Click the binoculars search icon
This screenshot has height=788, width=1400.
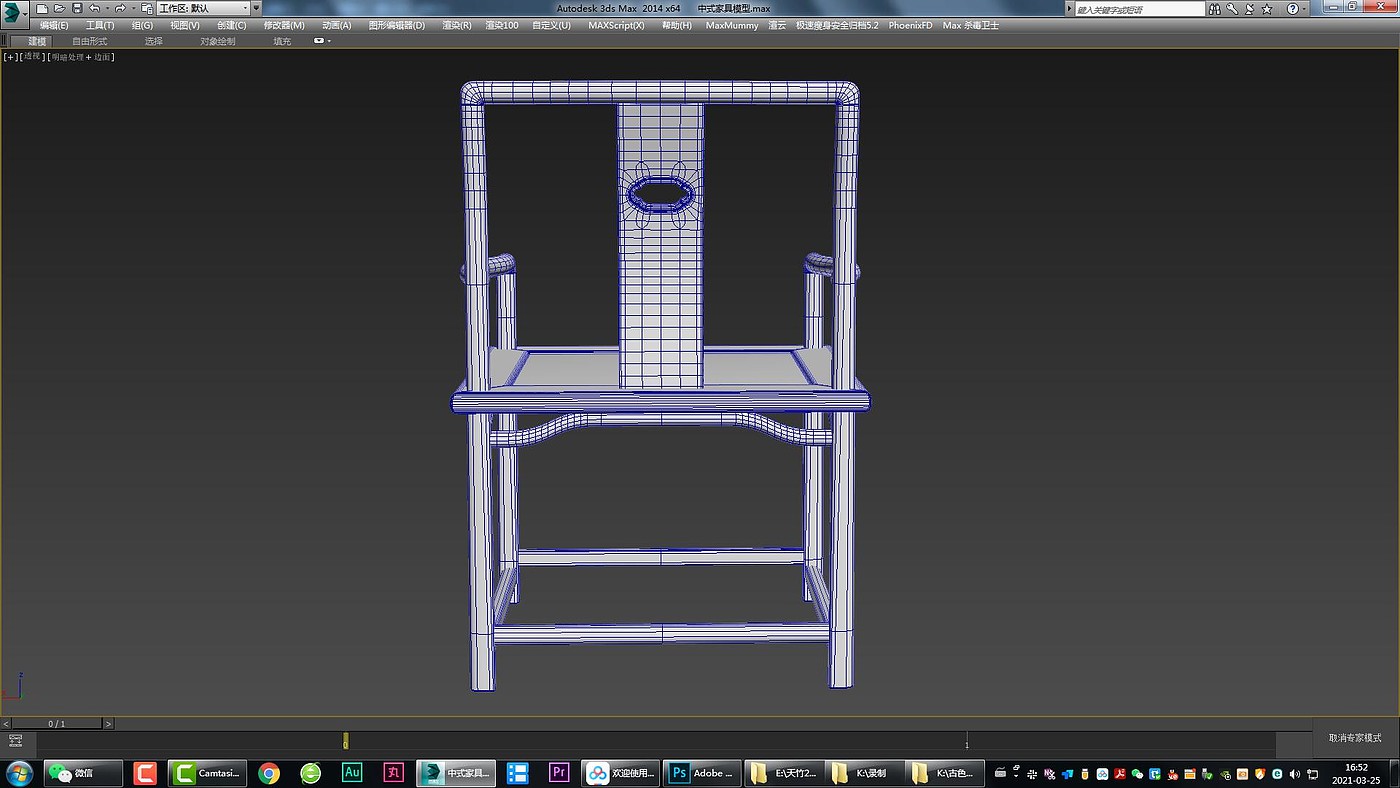(1215, 8)
